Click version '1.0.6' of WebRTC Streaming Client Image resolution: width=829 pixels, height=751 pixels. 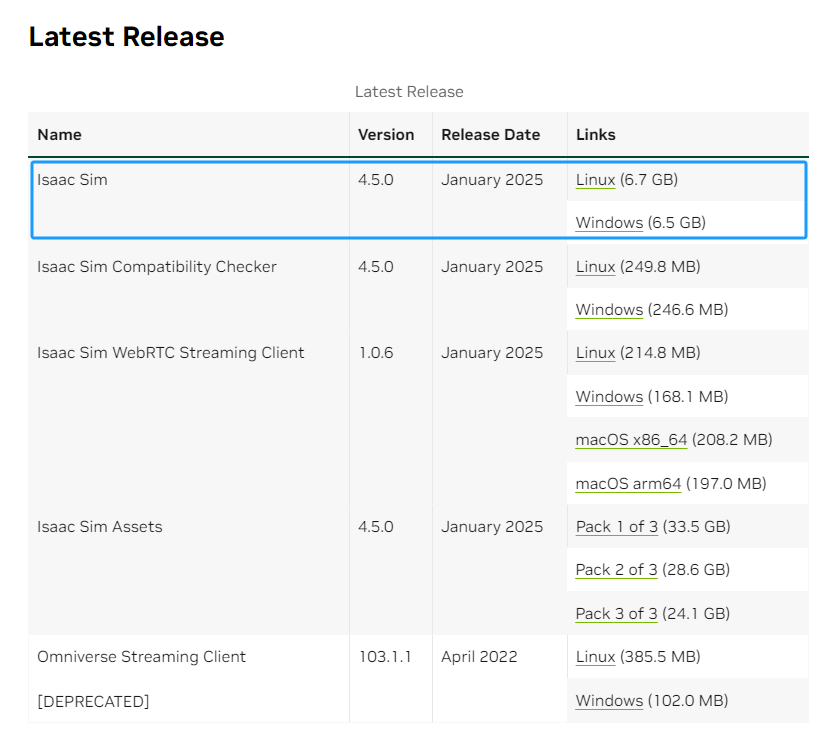pyautogui.click(x=376, y=353)
